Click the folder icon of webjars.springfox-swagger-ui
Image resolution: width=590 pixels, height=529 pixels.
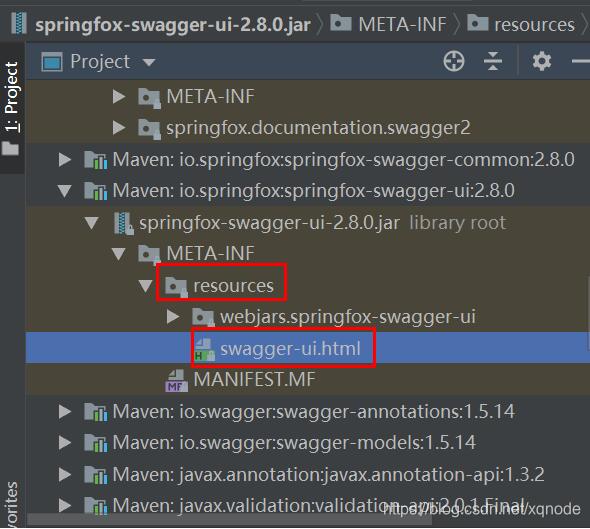203,318
